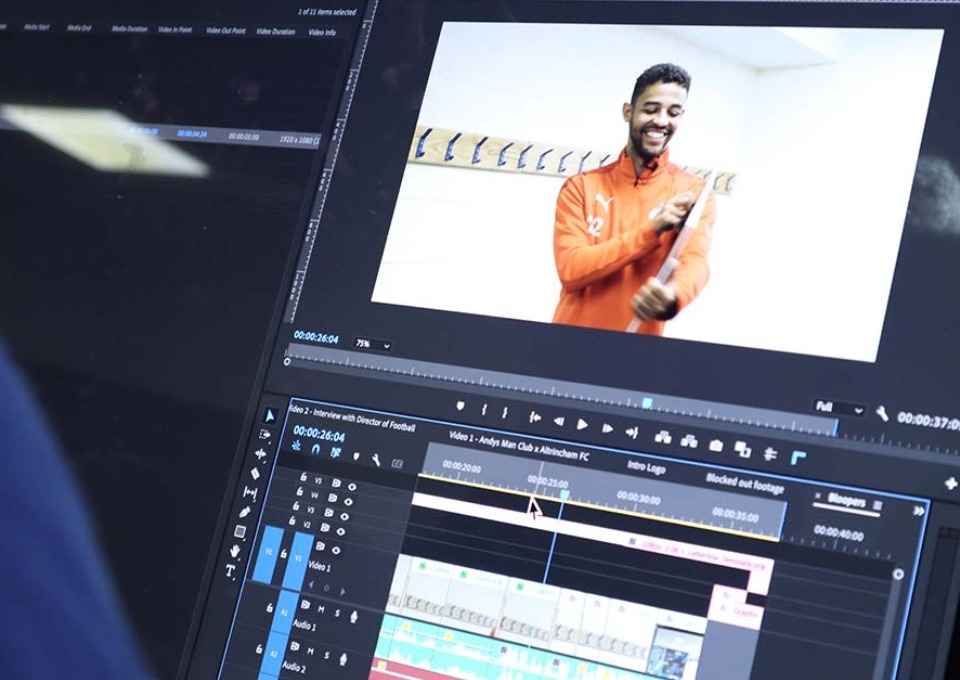Select the Slip tool
The width and height of the screenshot is (960, 680).
(x=250, y=492)
